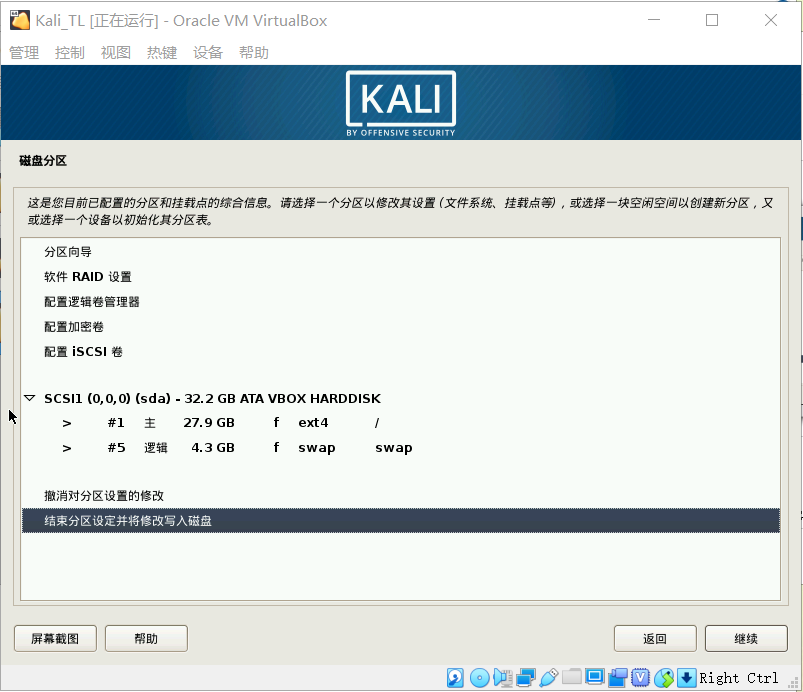
Task: Click the VirtualBox title bar app icon
Action: (19, 20)
